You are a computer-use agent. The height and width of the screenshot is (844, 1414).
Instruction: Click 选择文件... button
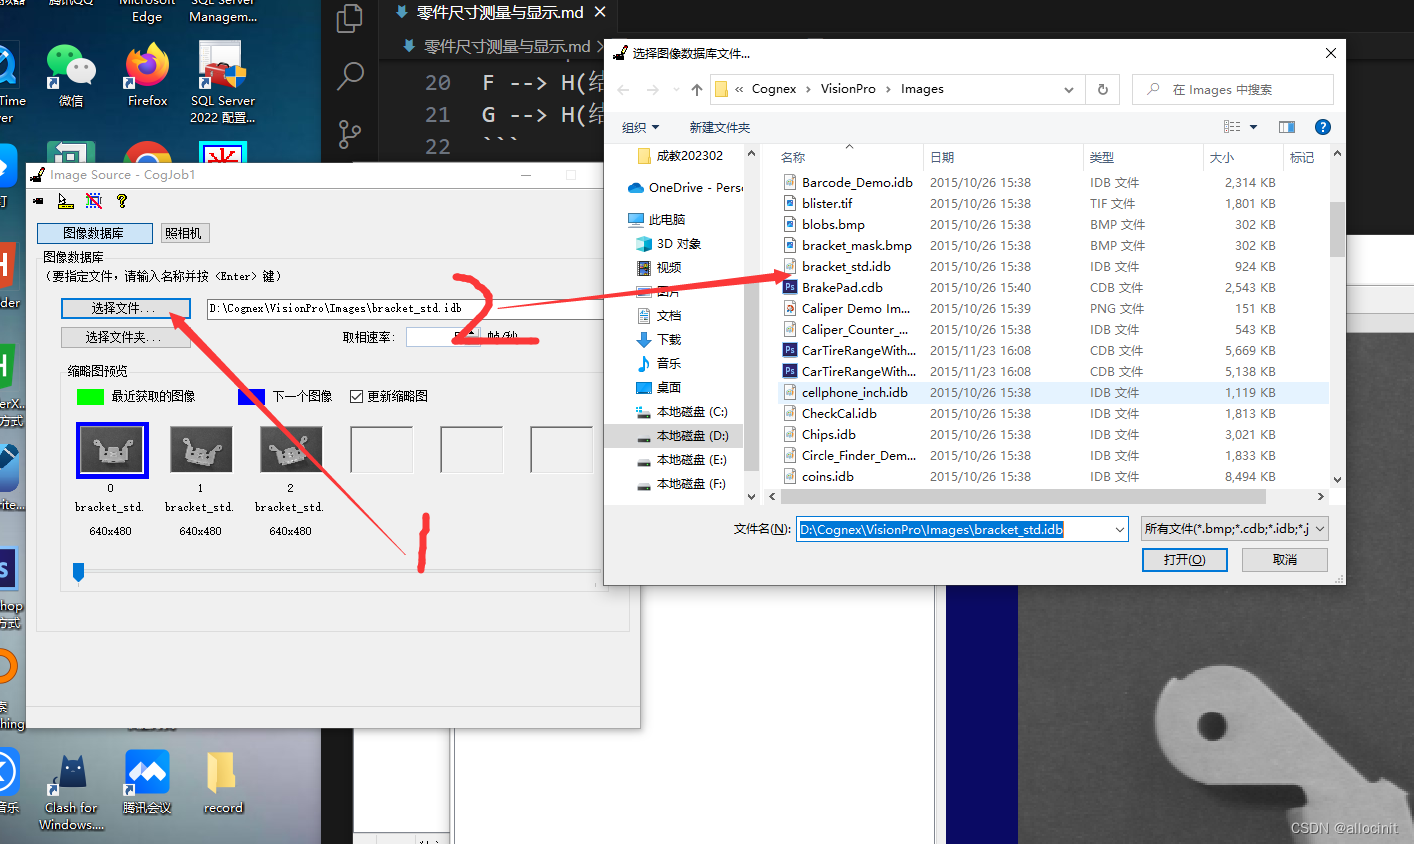coord(125,308)
